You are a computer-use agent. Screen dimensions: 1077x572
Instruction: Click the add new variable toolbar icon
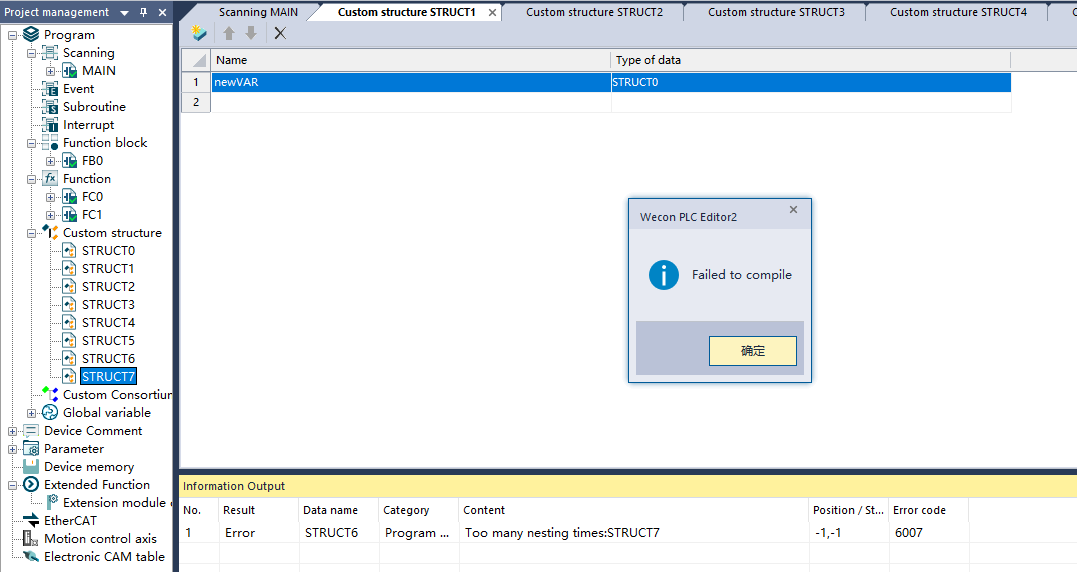click(x=200, y=33)
